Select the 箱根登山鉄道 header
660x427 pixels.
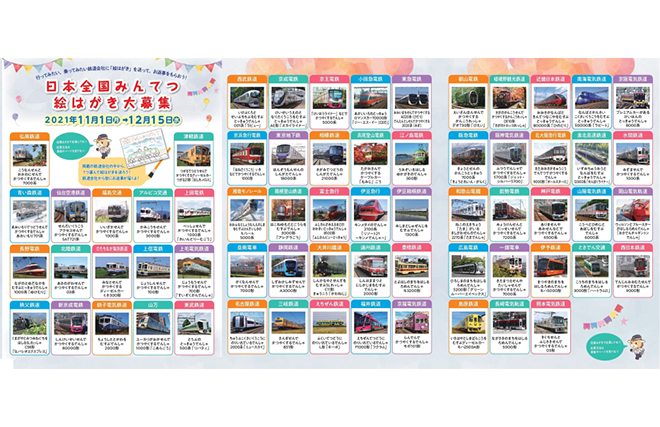[288, 191]
